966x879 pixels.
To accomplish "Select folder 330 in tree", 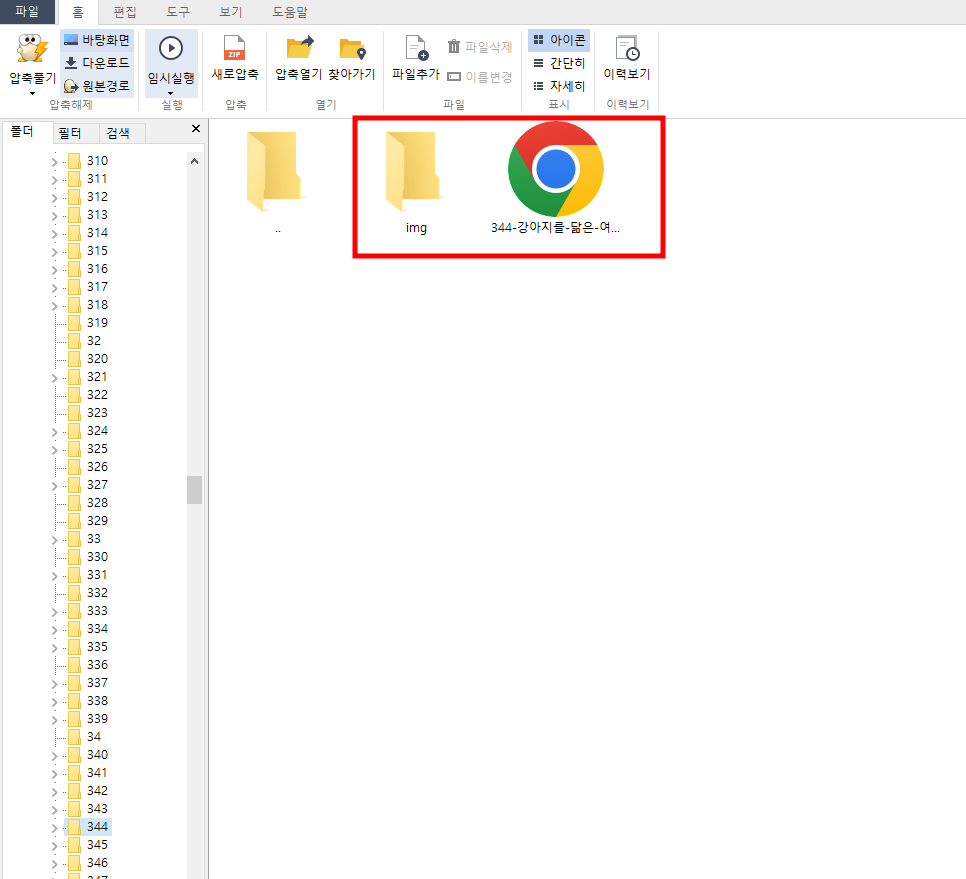I will pyautogui.click(x=97, y=557).
